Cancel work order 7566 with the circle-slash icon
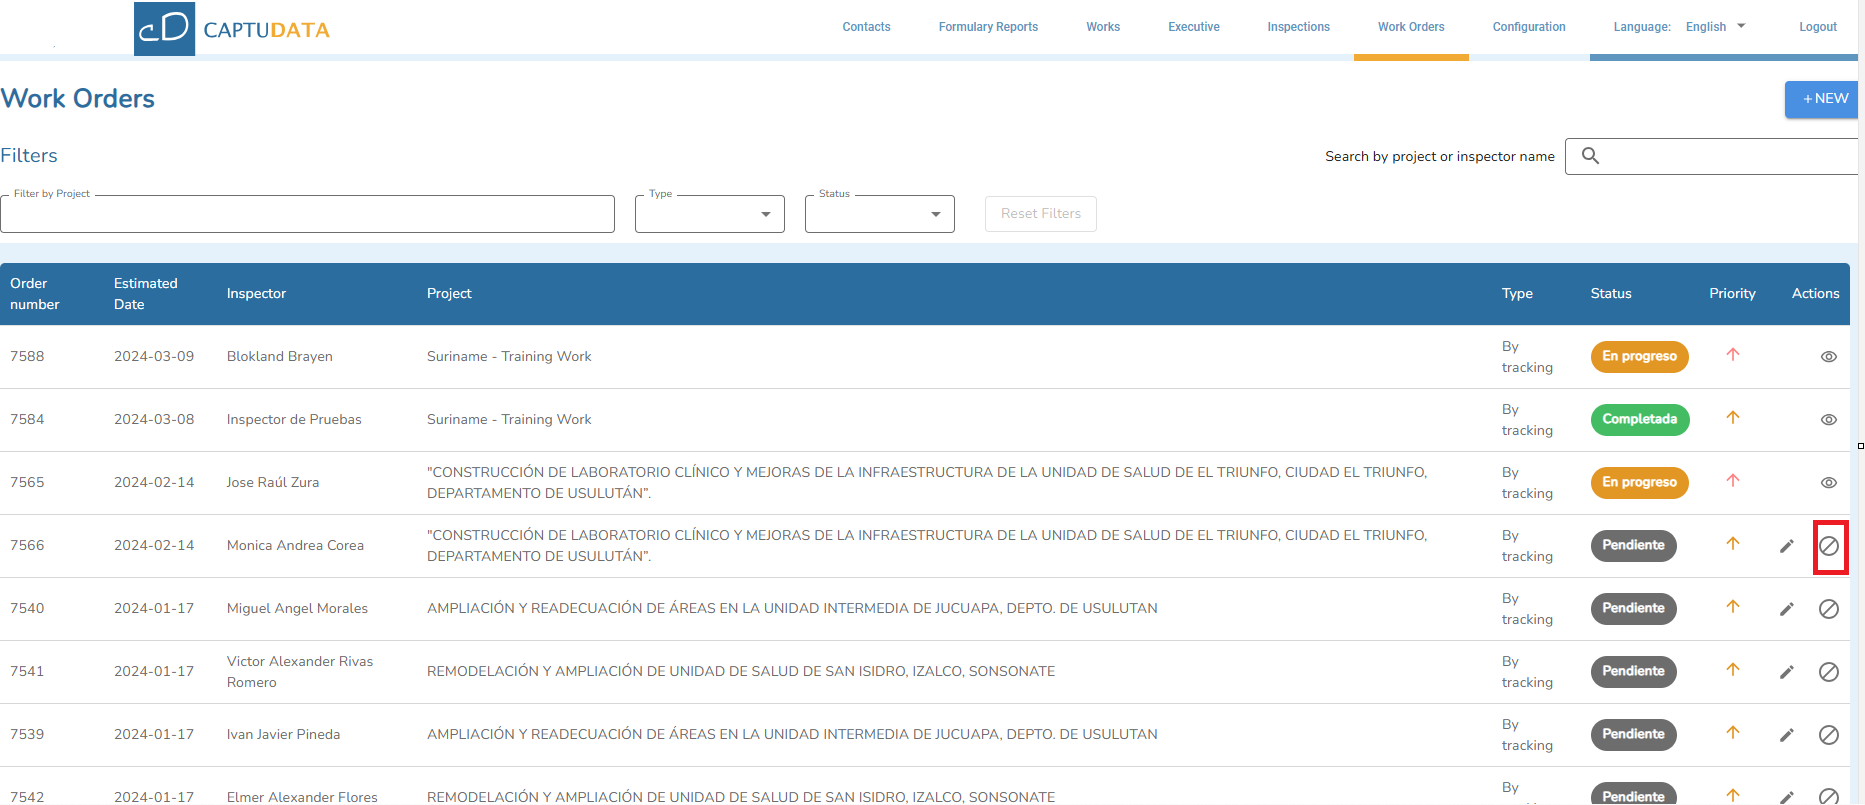This screenshot has height=805, width=1865. pyautogui.click(x=1829, y=546)
